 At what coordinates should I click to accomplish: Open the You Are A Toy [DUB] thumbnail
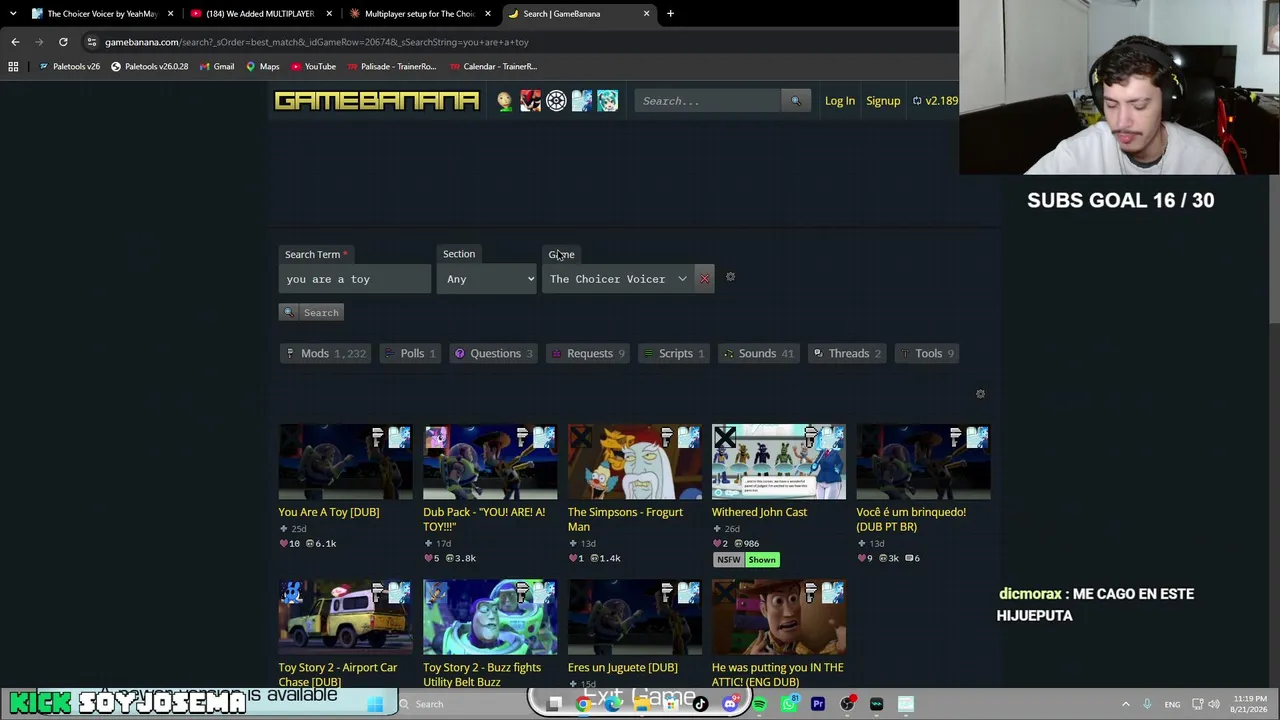coord(345,462)
